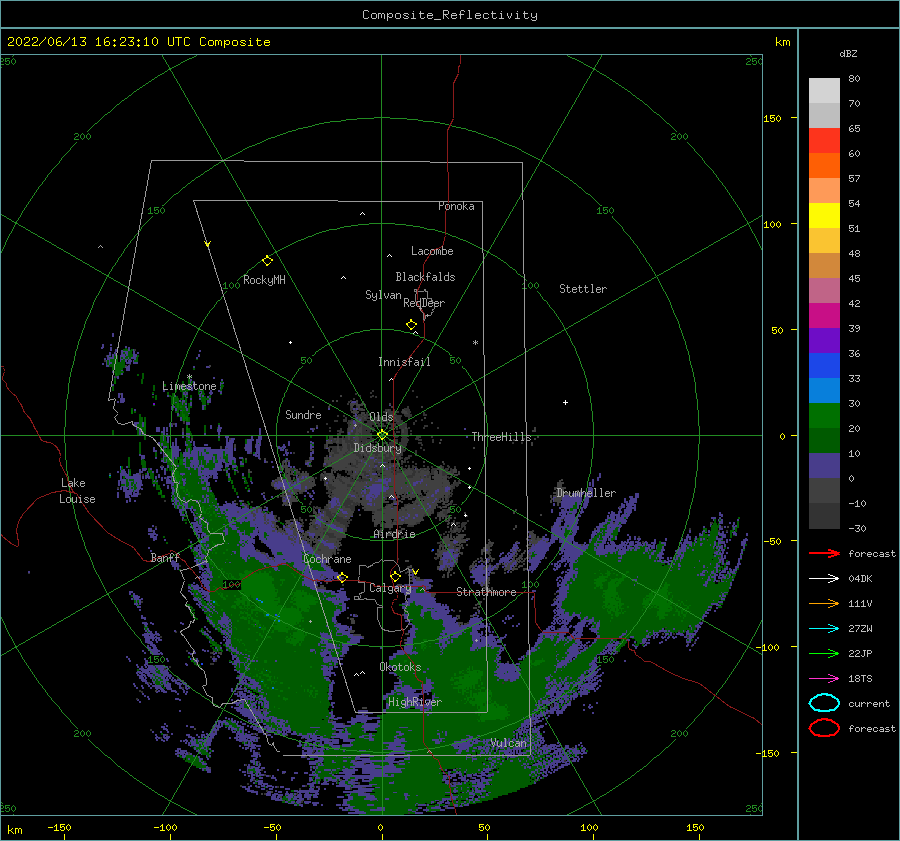Click the Calgary city label
The image size is (900, 841).
tap(390, 588)
